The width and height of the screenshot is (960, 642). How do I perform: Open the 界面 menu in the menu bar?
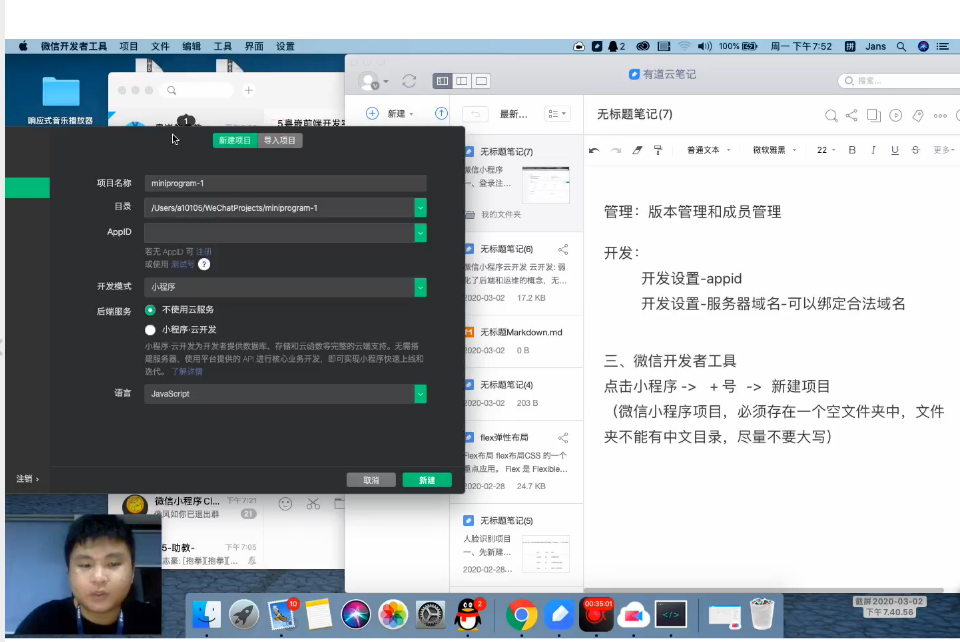pos(253,47)
